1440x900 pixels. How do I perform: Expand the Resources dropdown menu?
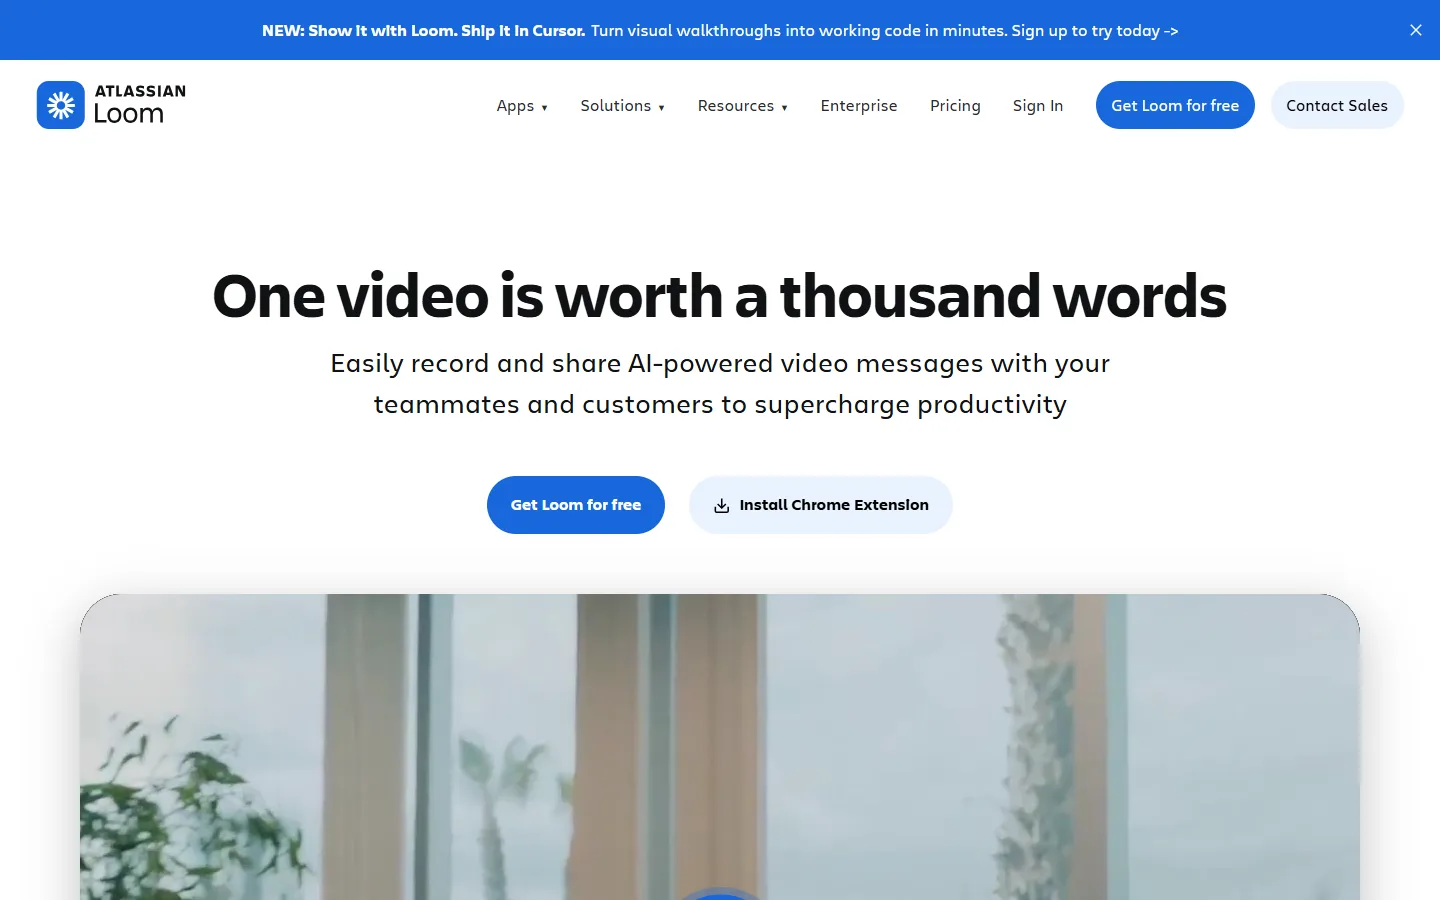click(743, 106)
